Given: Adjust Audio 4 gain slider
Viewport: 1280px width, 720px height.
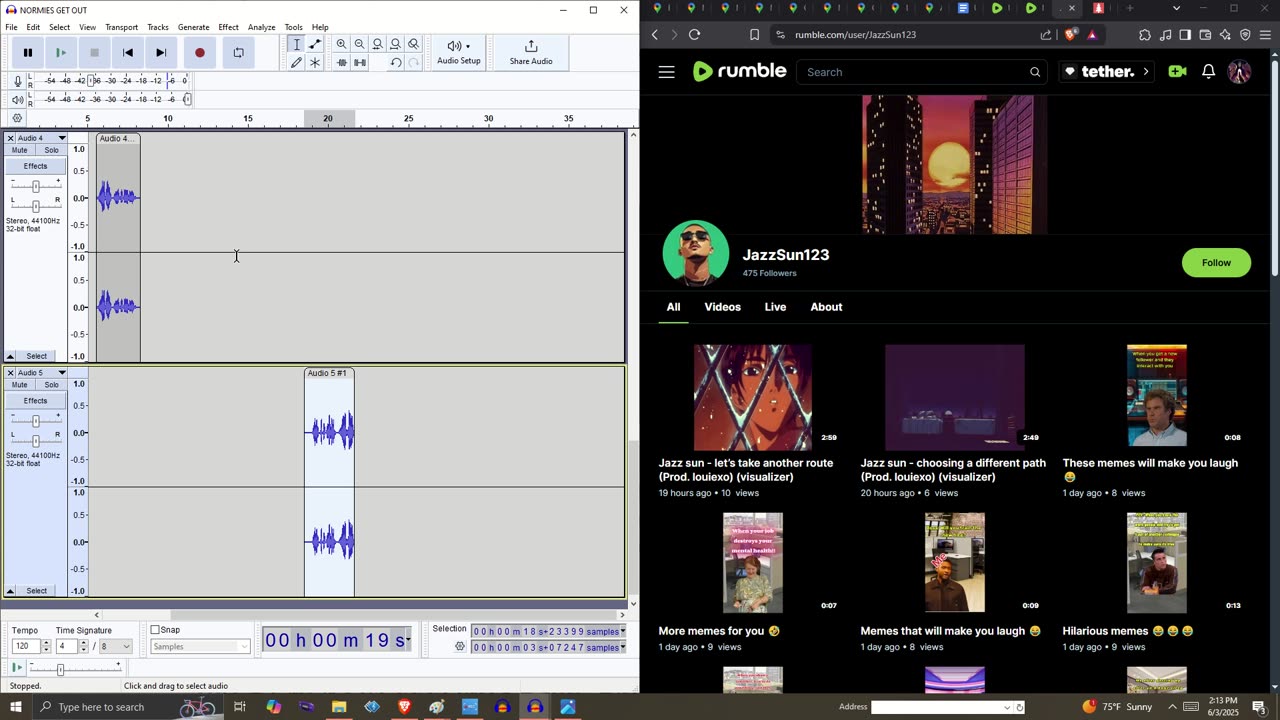Looking at the screenshot, I should pos(35,187).
